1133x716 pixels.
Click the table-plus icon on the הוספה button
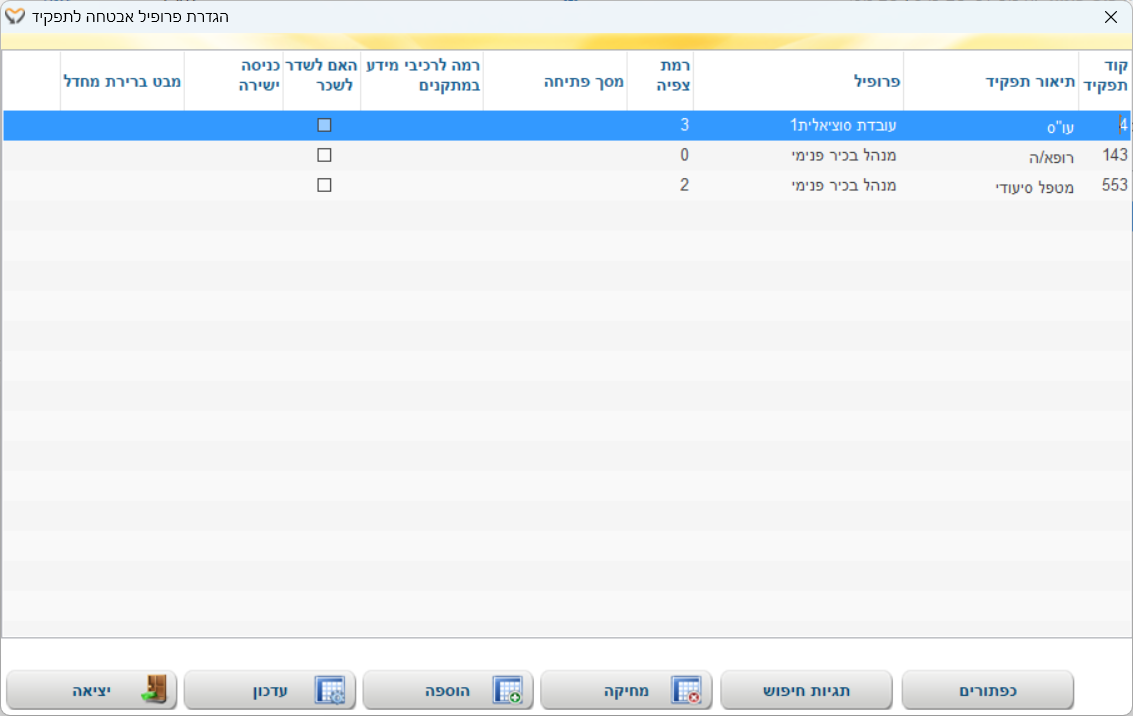508,690
